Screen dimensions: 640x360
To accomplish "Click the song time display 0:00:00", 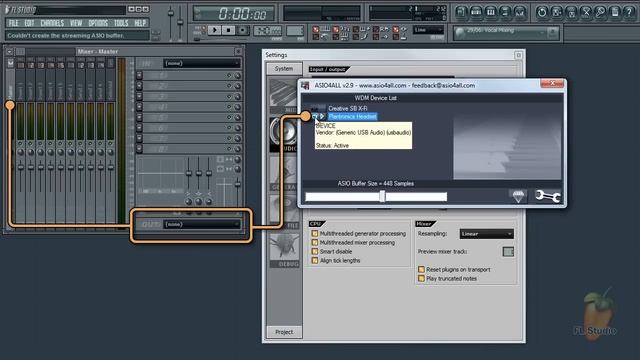I will coord(234,13).
